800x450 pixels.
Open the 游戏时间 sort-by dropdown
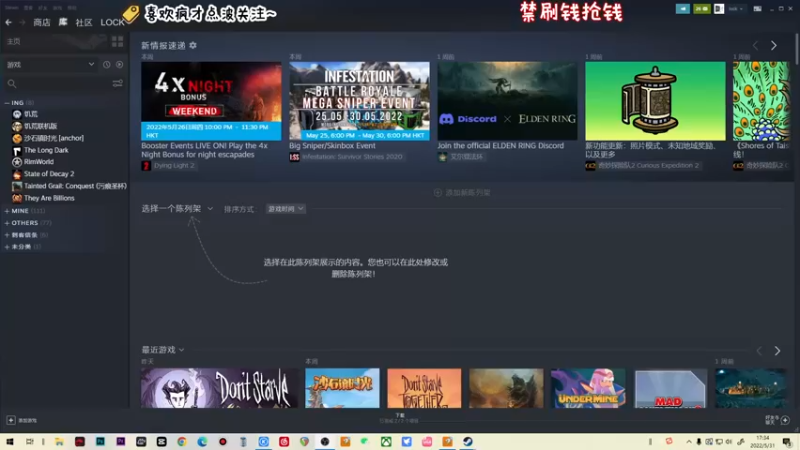(x=286, y=209)
